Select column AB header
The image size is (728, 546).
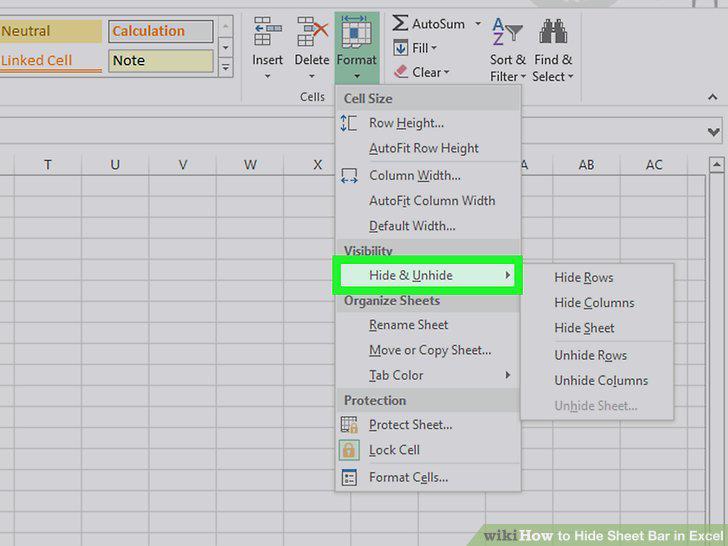click(x=586, y=165)
